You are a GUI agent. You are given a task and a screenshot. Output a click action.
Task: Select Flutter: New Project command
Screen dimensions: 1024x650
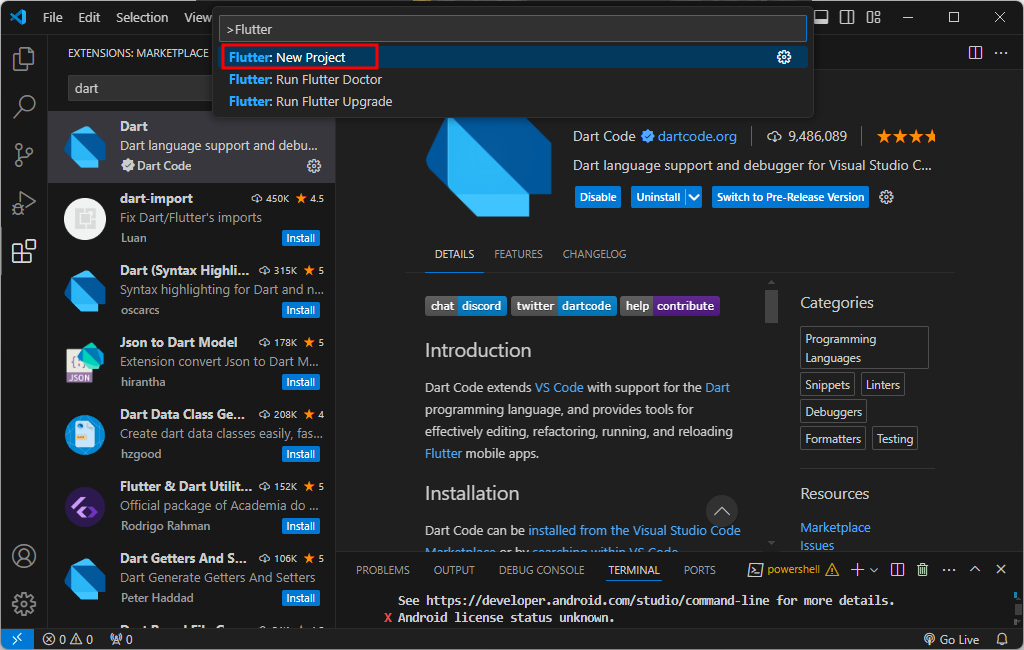tap(514, 57)
